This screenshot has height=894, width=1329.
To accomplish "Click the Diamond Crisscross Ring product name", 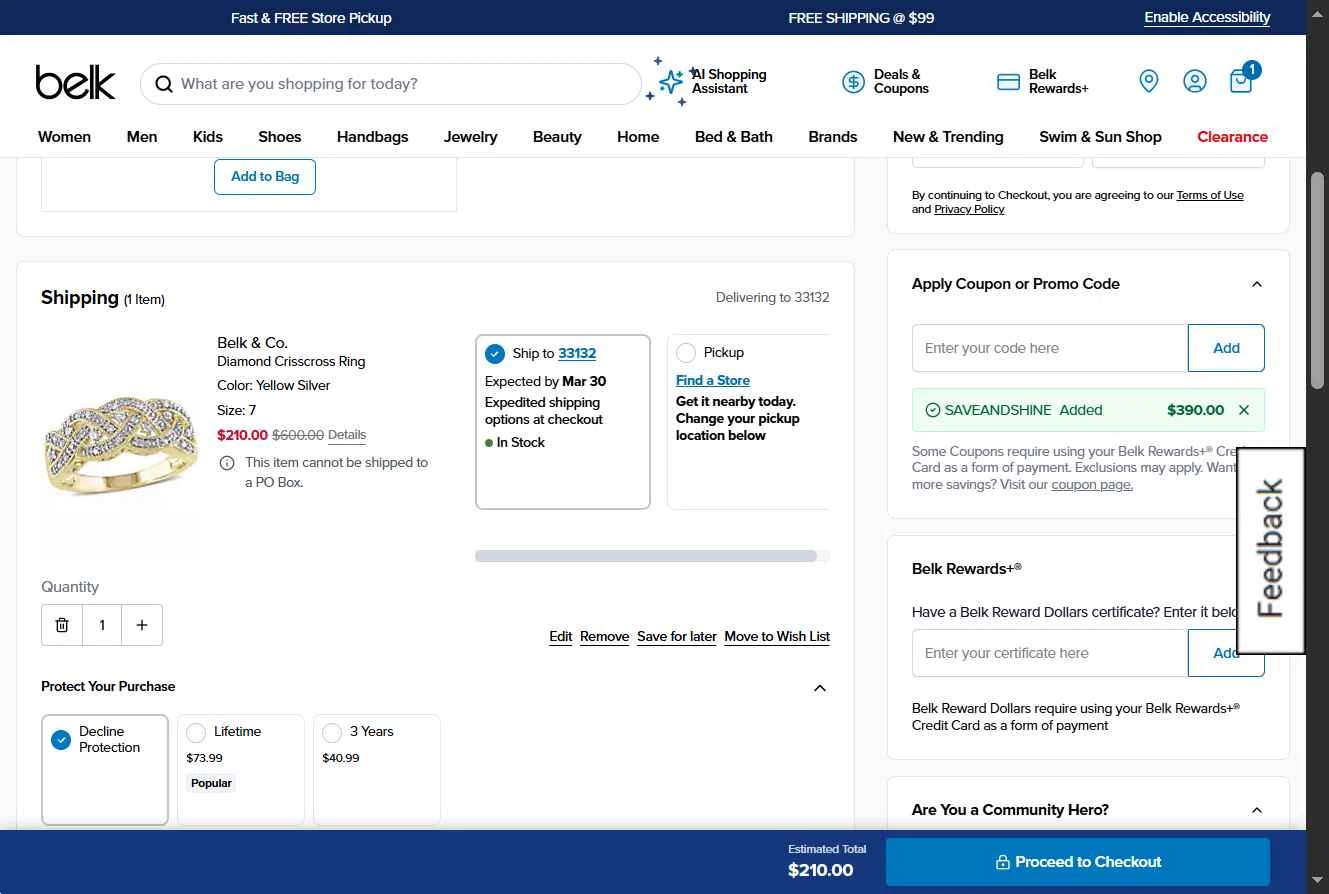I will (x=291, y=362).
